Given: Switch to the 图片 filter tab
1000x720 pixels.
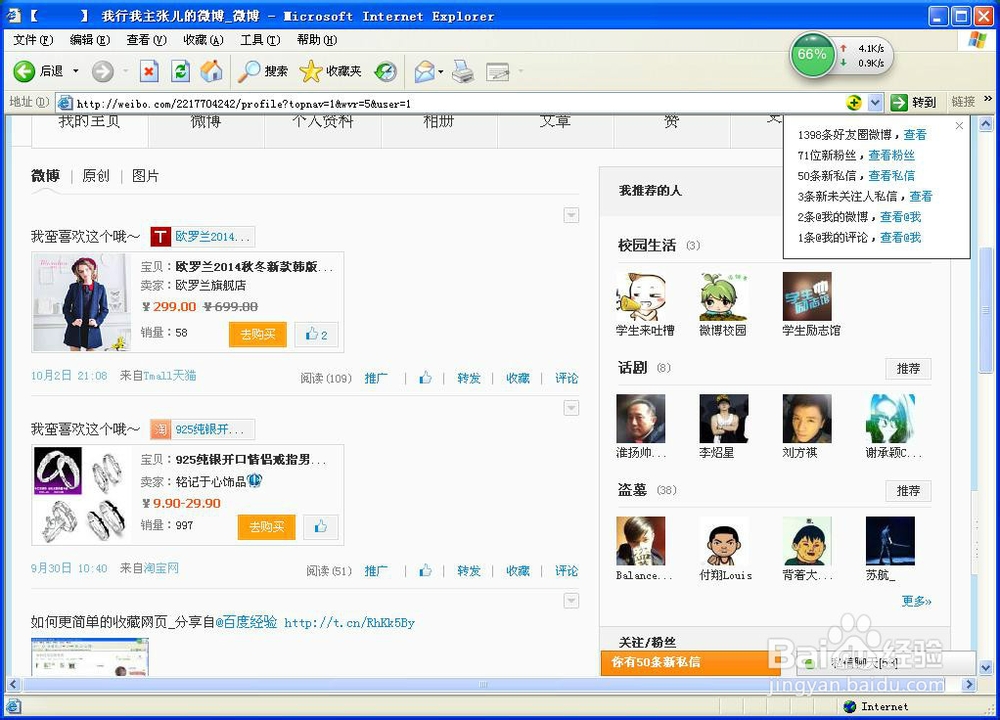Looking at the screenshot, I should pos(145,176).
